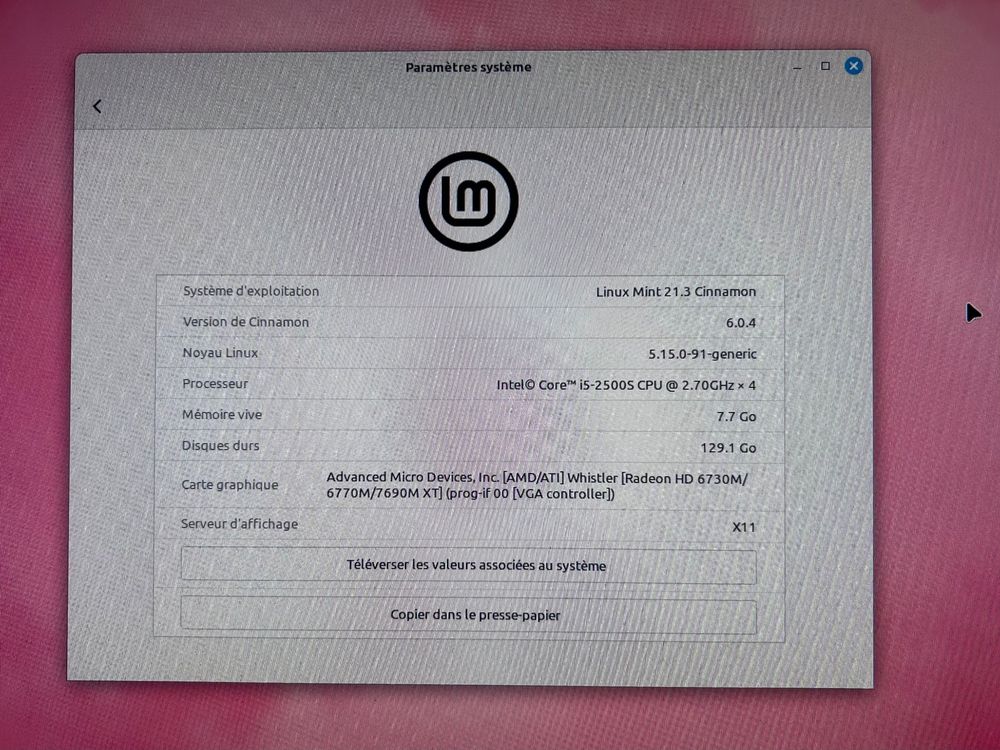Click the Disques durs 129.1 Go entry
The image size is (1000, 750).
click(731, 446)
